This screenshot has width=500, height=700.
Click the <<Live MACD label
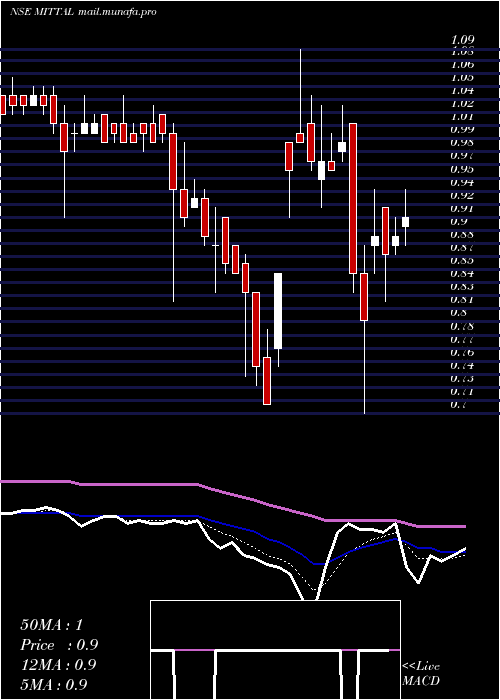tap(421, 674)
